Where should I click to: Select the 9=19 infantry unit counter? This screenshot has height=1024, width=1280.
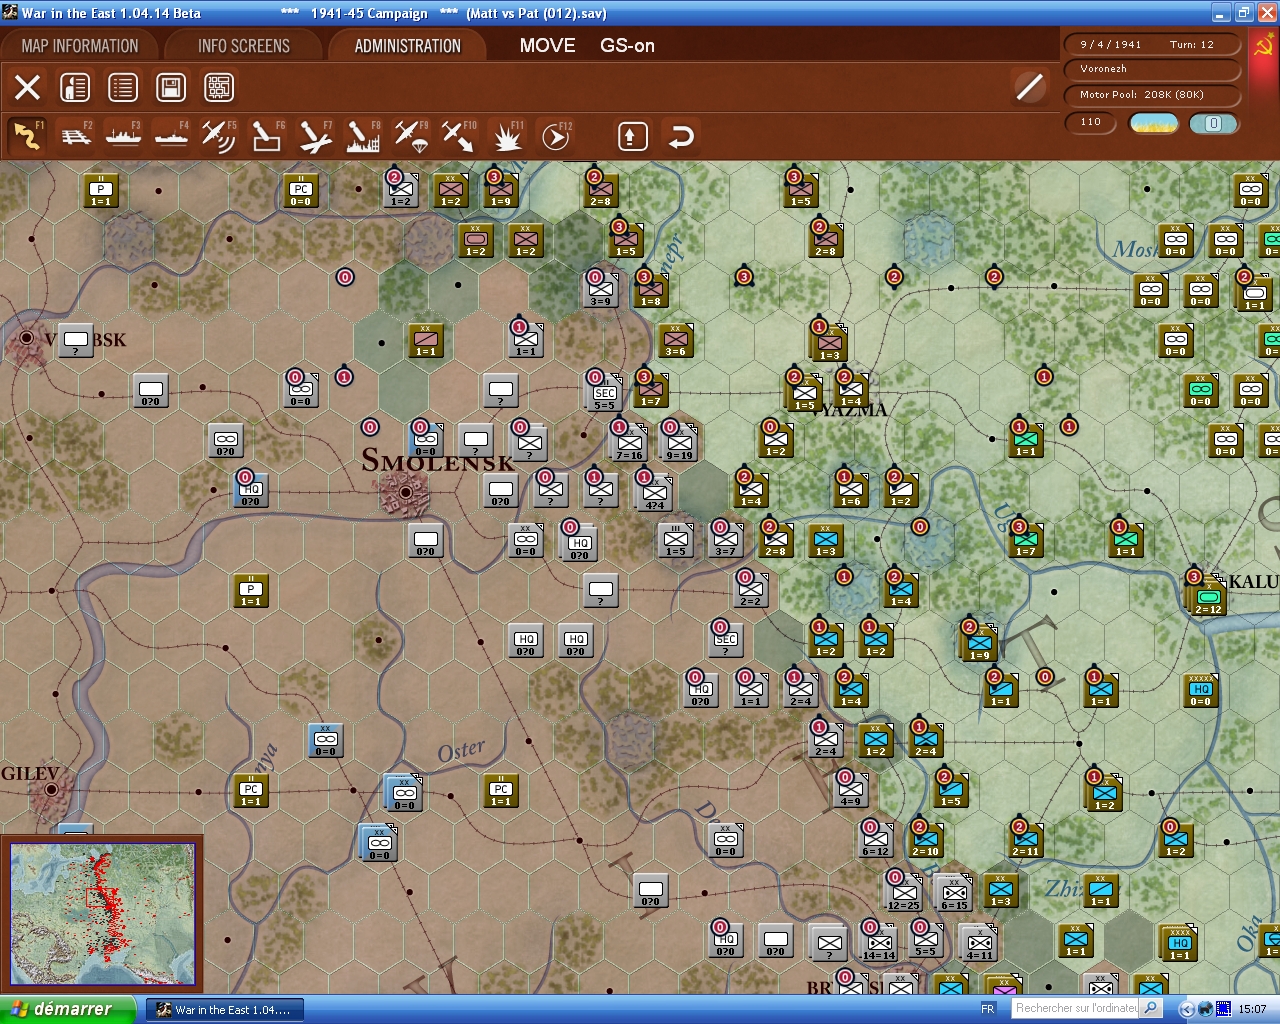tap(679, 443)
